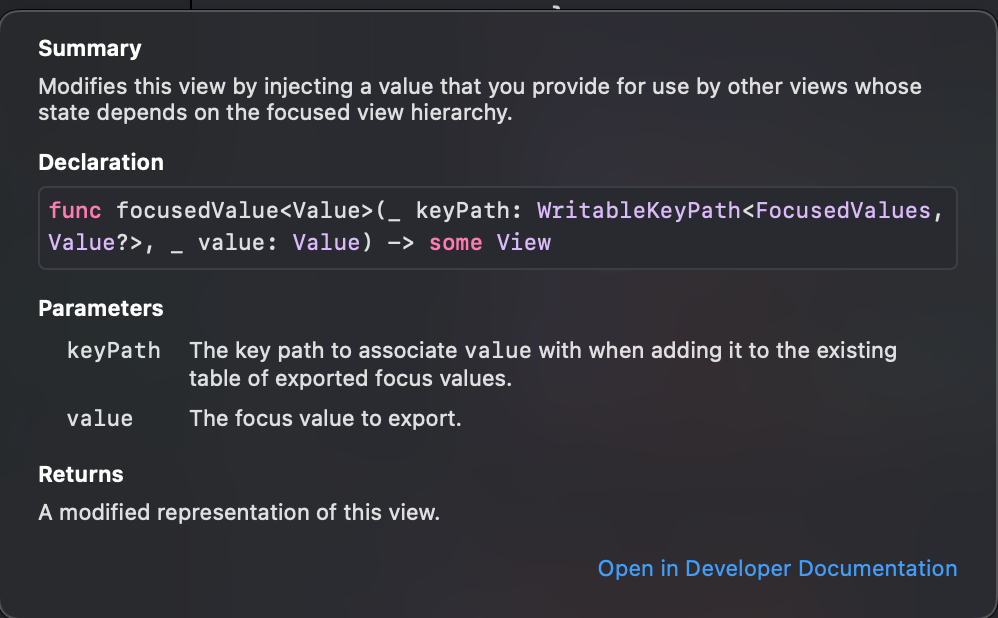Open in Developer Documentation link
Image resolution: width=998 pixels, height=618 pixels.
(777, 568)
